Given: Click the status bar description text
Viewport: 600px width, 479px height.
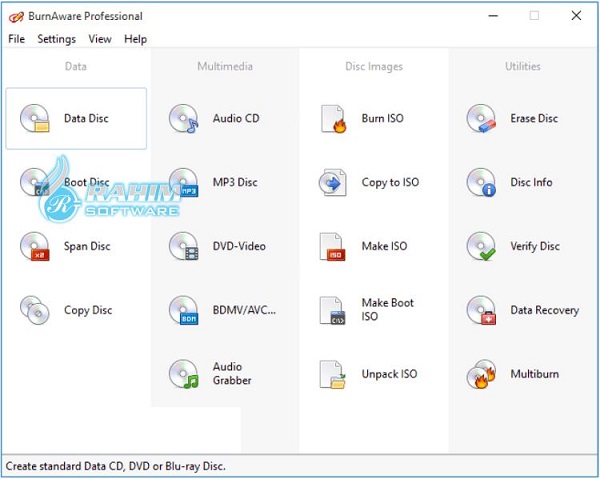Looking at the screenshot, I should click(x=116, y=467).
